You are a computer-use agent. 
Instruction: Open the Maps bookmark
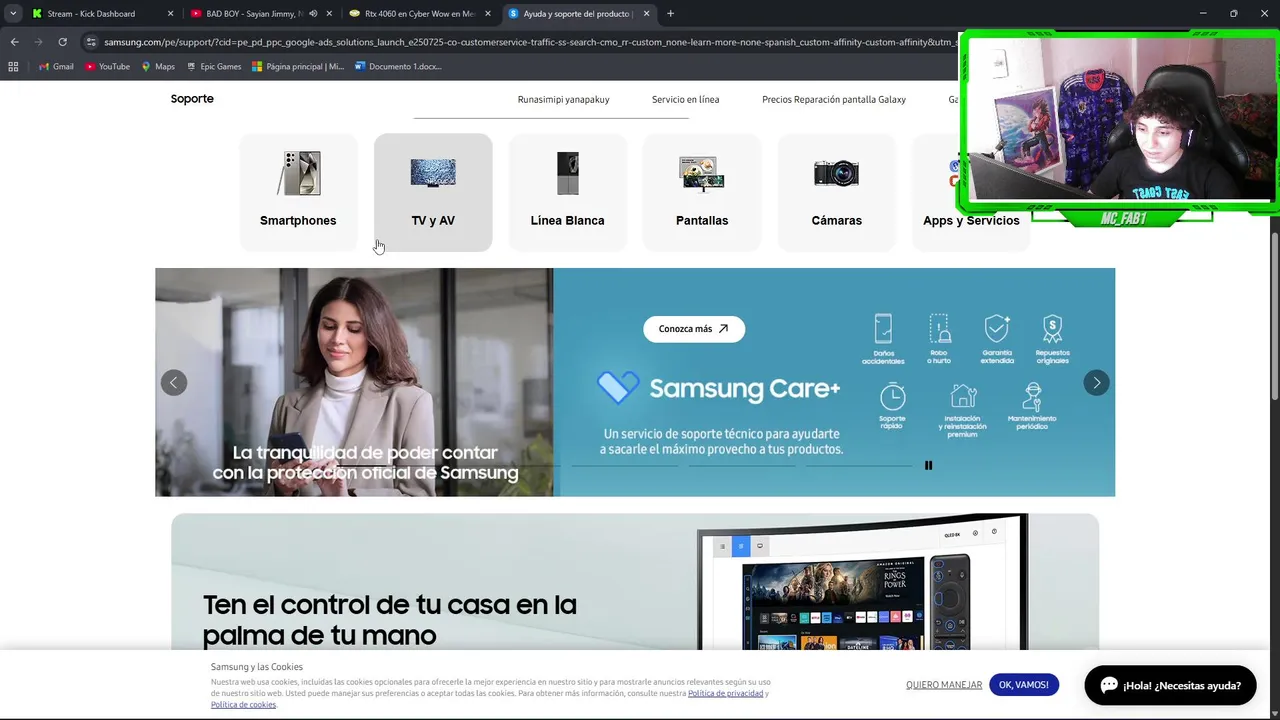pos(158,67)
